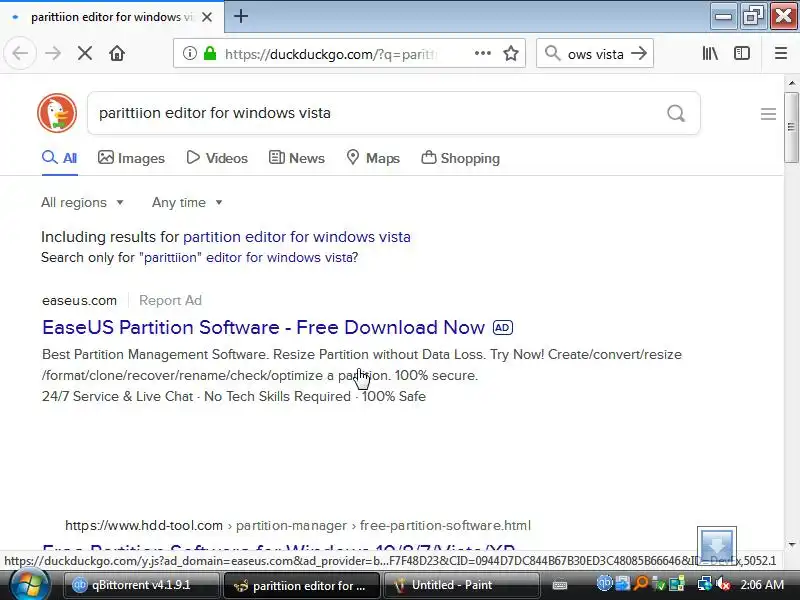Show site information icon in address bar
The height and width of the screenshot is (600, 800).
[x=189, y=53]
